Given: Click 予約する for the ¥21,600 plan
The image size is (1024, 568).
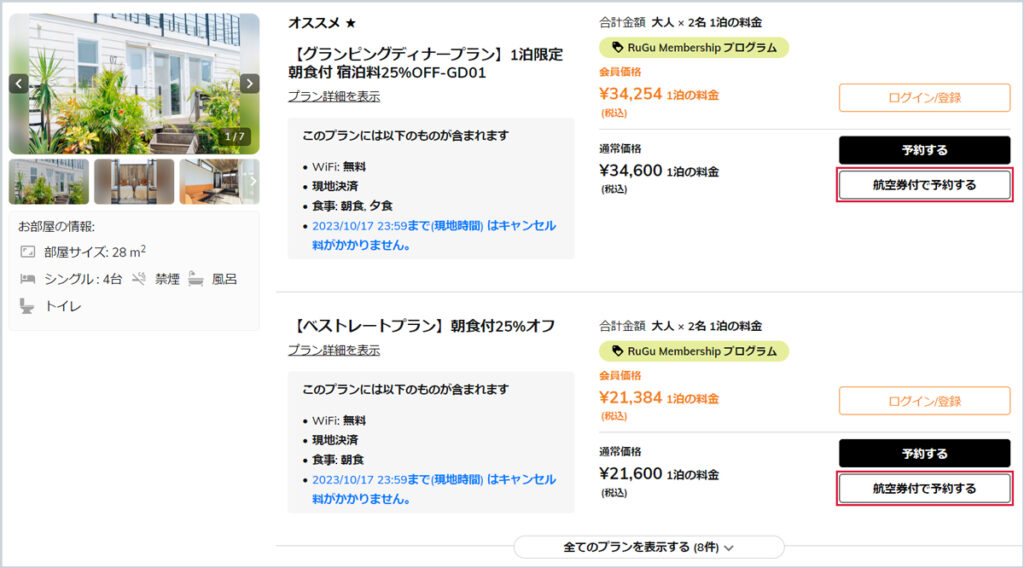Looking at the screenshot, I should (924, 453).
